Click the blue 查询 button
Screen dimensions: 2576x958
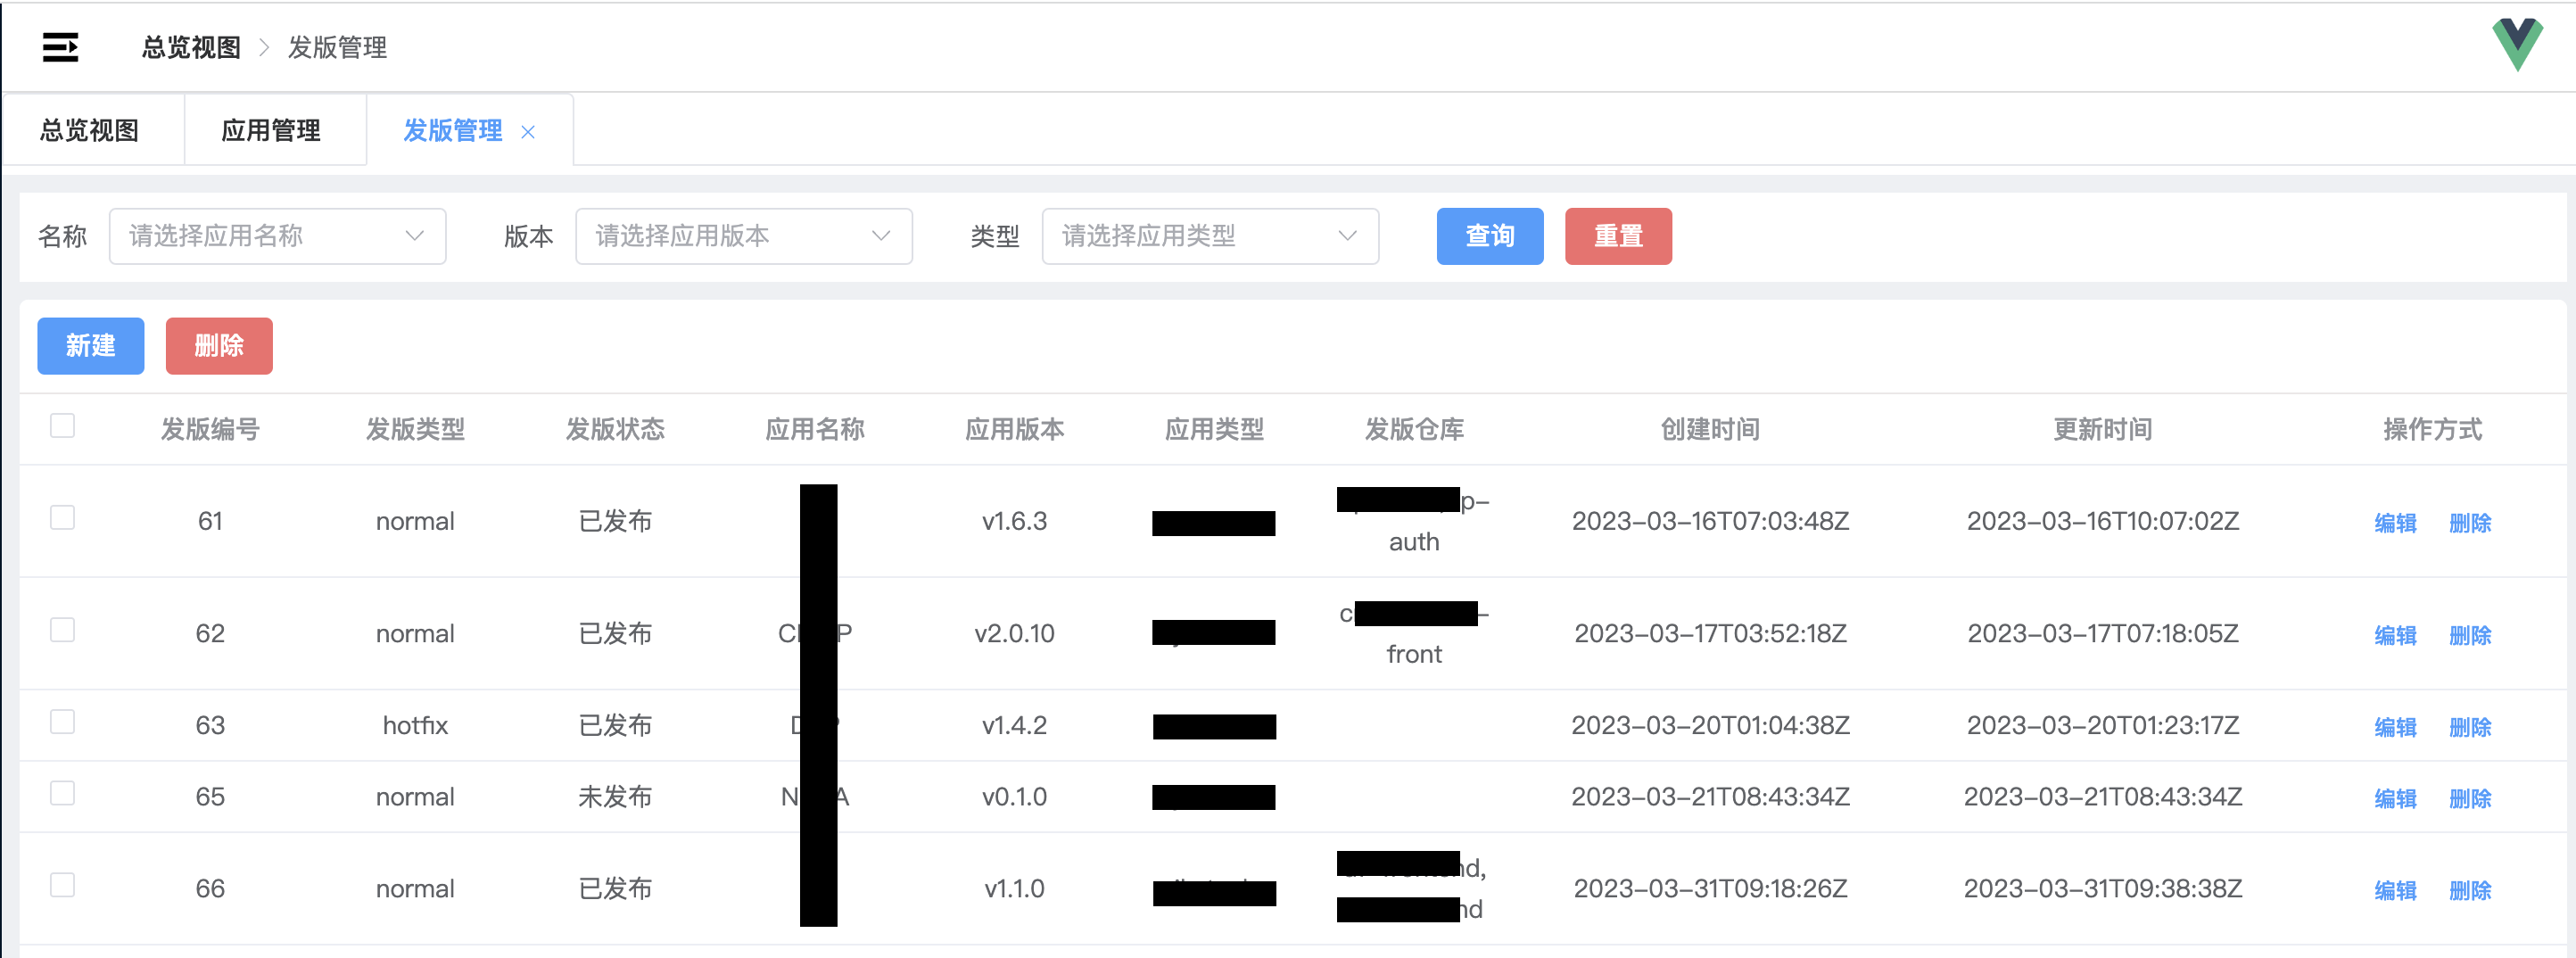pyautogui.click(x=1489, y=236)
